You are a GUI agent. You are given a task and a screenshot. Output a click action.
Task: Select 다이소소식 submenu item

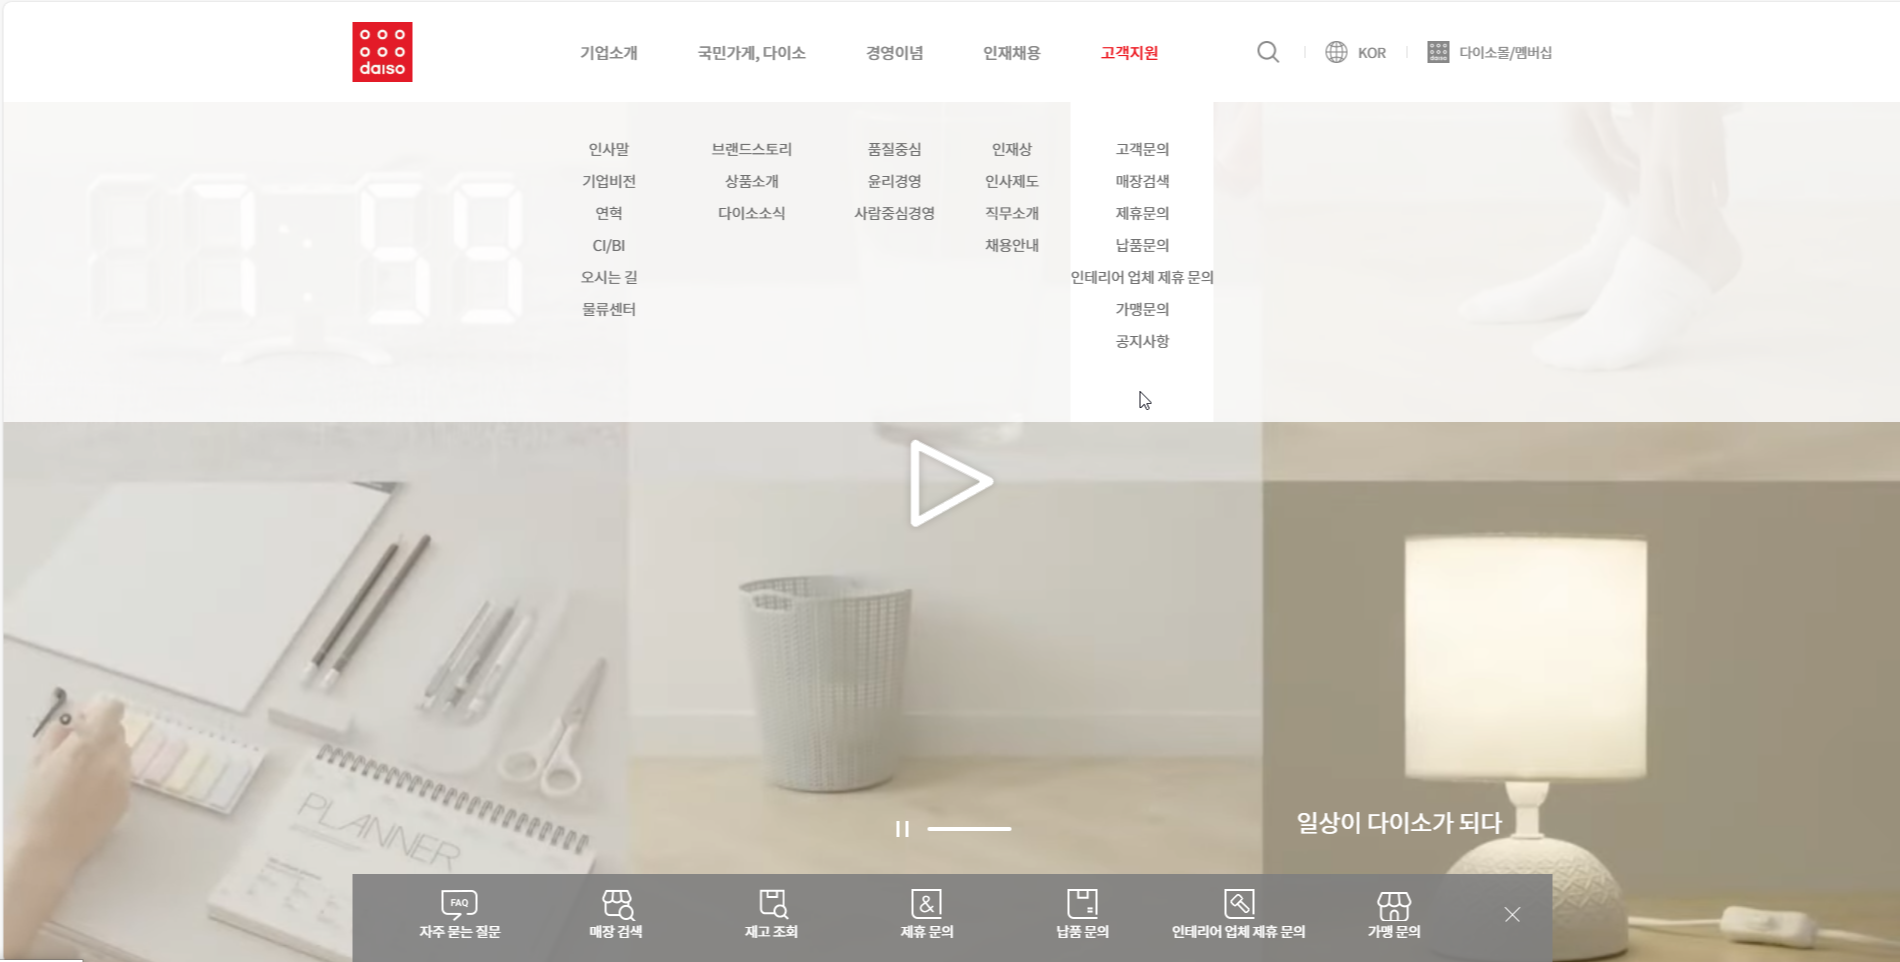tap(752, 213)
